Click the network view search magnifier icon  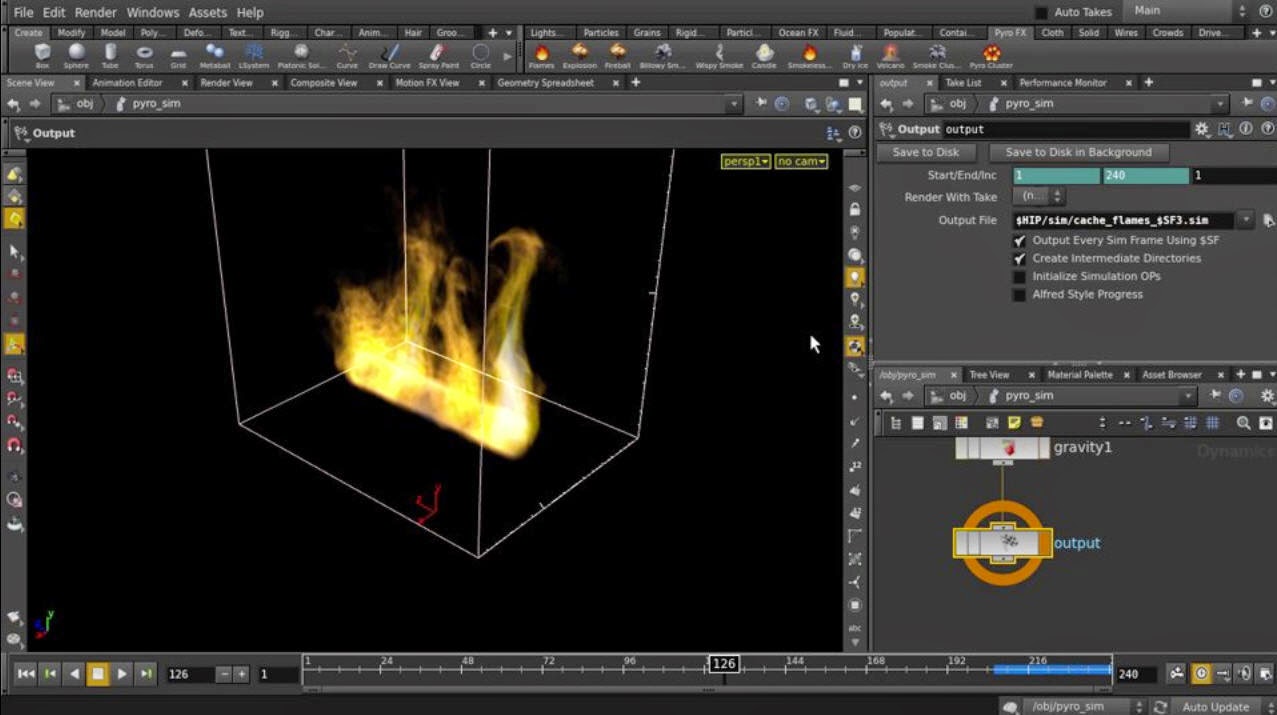pyautogui.click(x=1244, y=423)
